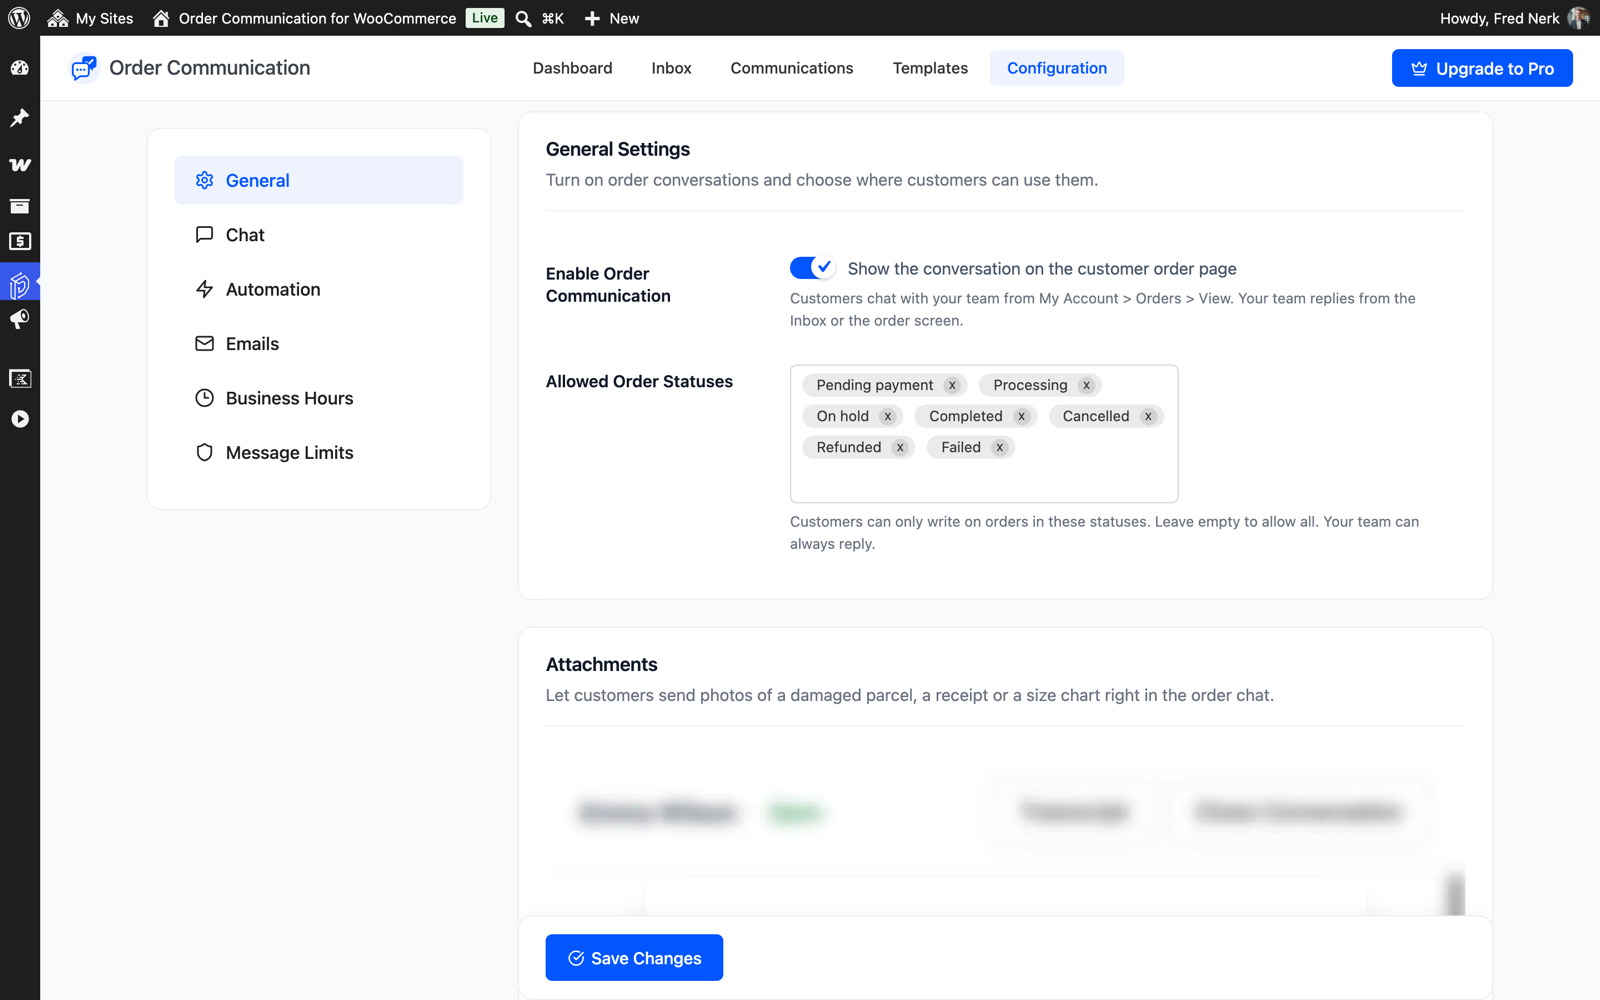1600x1000 pixels.
Task: Open the Products archive box sidebar icon
Action: [x=20, y=206]
